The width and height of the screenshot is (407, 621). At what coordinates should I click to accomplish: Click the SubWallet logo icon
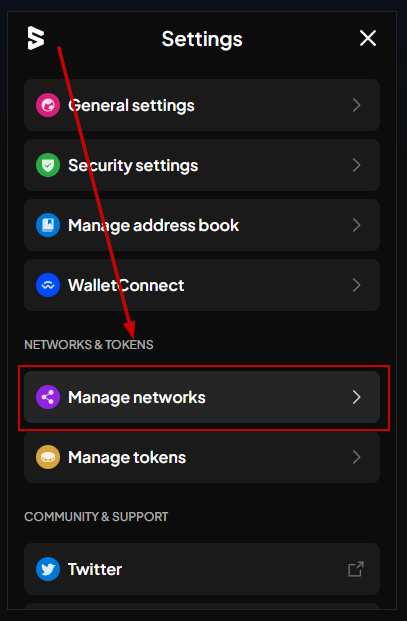(x=36, y=38)
